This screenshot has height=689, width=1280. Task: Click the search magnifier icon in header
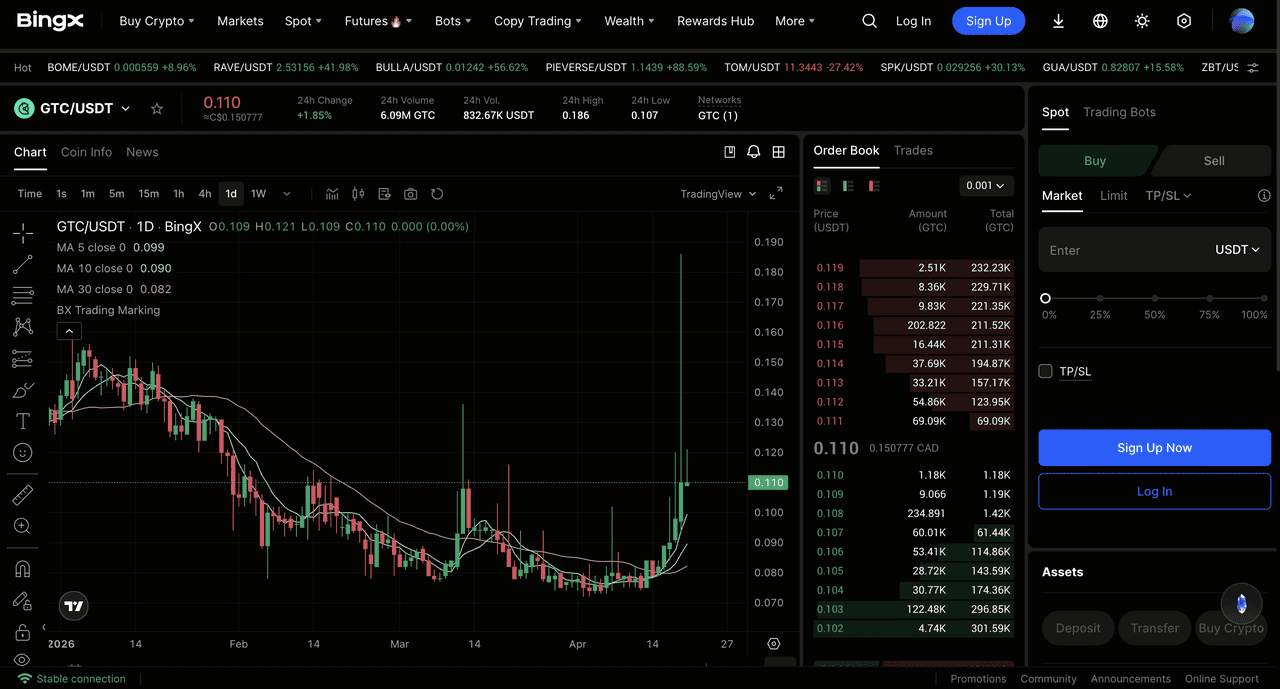[x=869, y=21]
